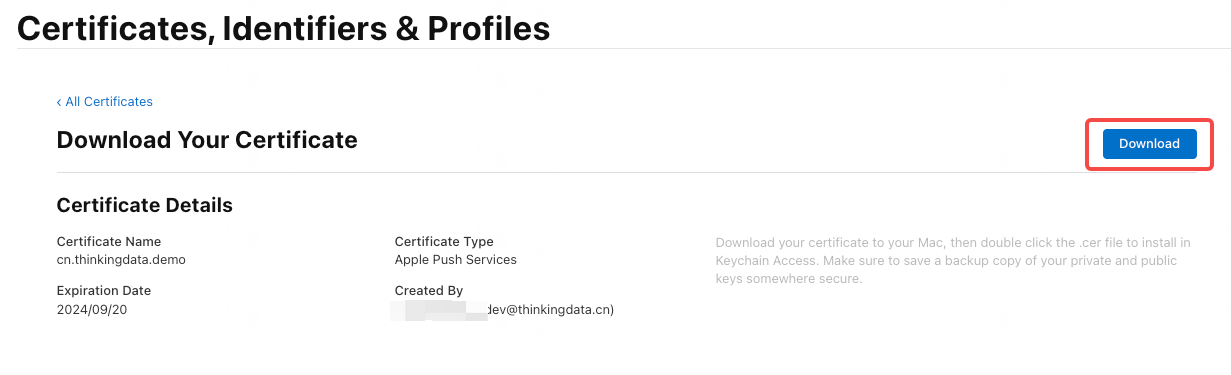This screenshot has width=1231, height=375.
Task: Select the expiration date 2024/09/20
Action: (x=92, y=309)
